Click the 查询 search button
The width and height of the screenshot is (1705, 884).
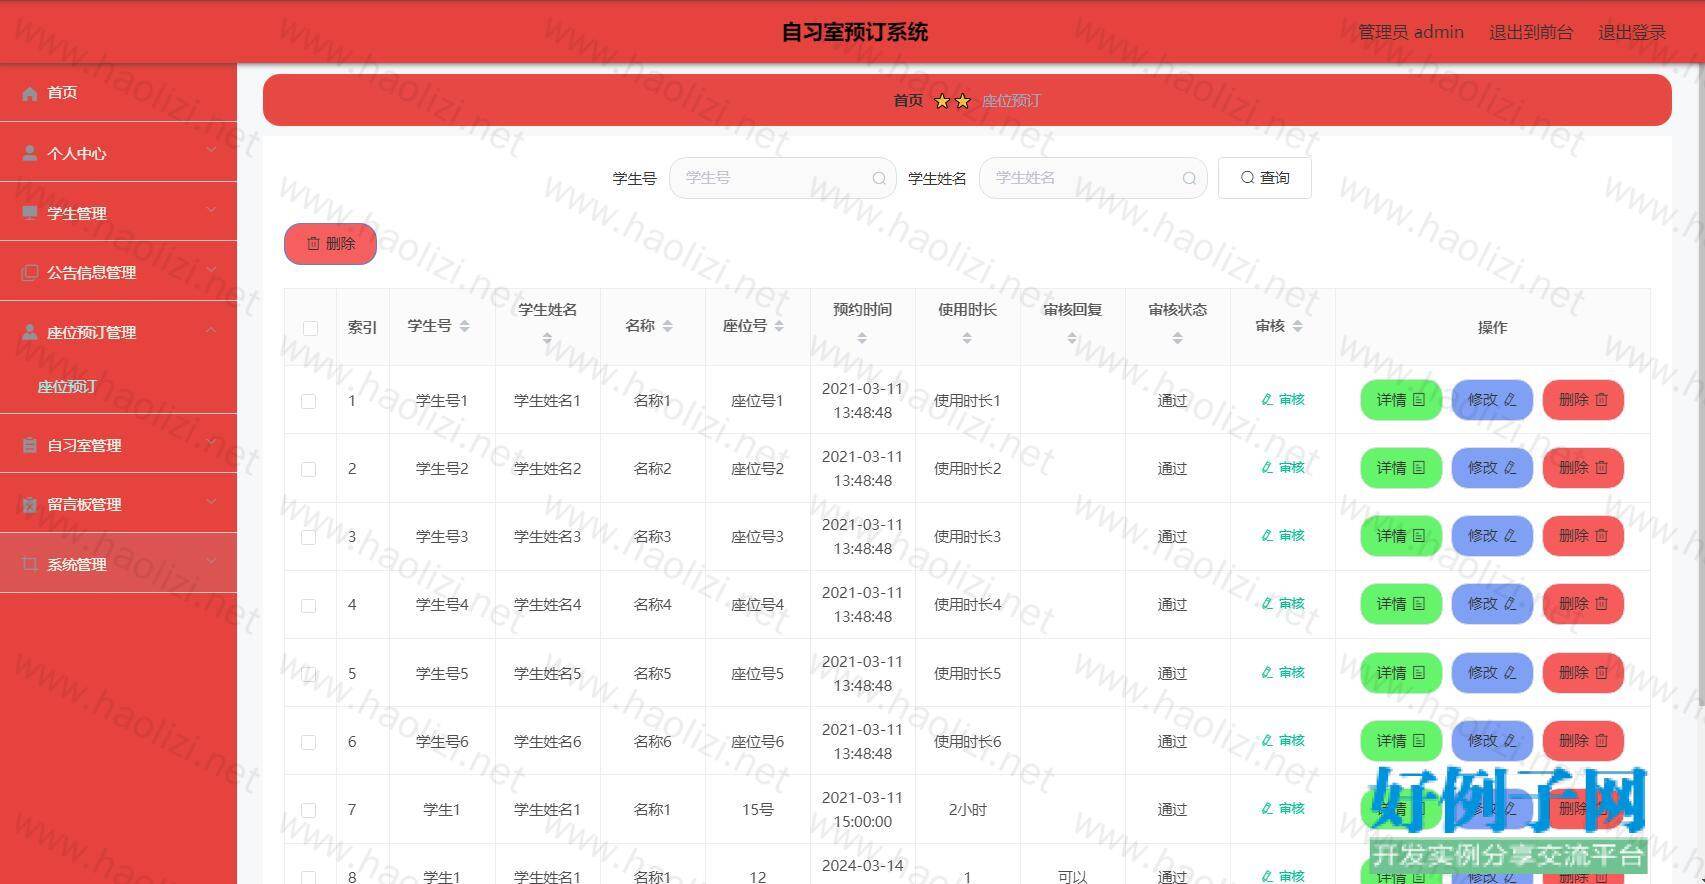point(1264,178)
